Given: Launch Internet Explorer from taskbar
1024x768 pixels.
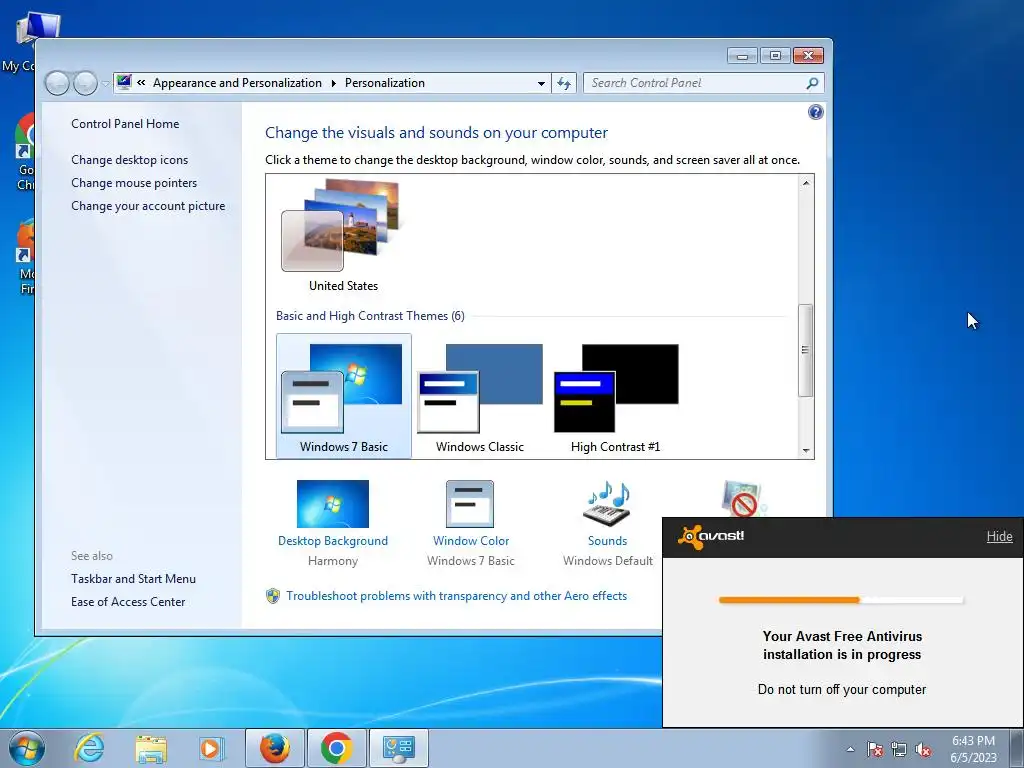Looking at the screenshot, I should [89, 748].
